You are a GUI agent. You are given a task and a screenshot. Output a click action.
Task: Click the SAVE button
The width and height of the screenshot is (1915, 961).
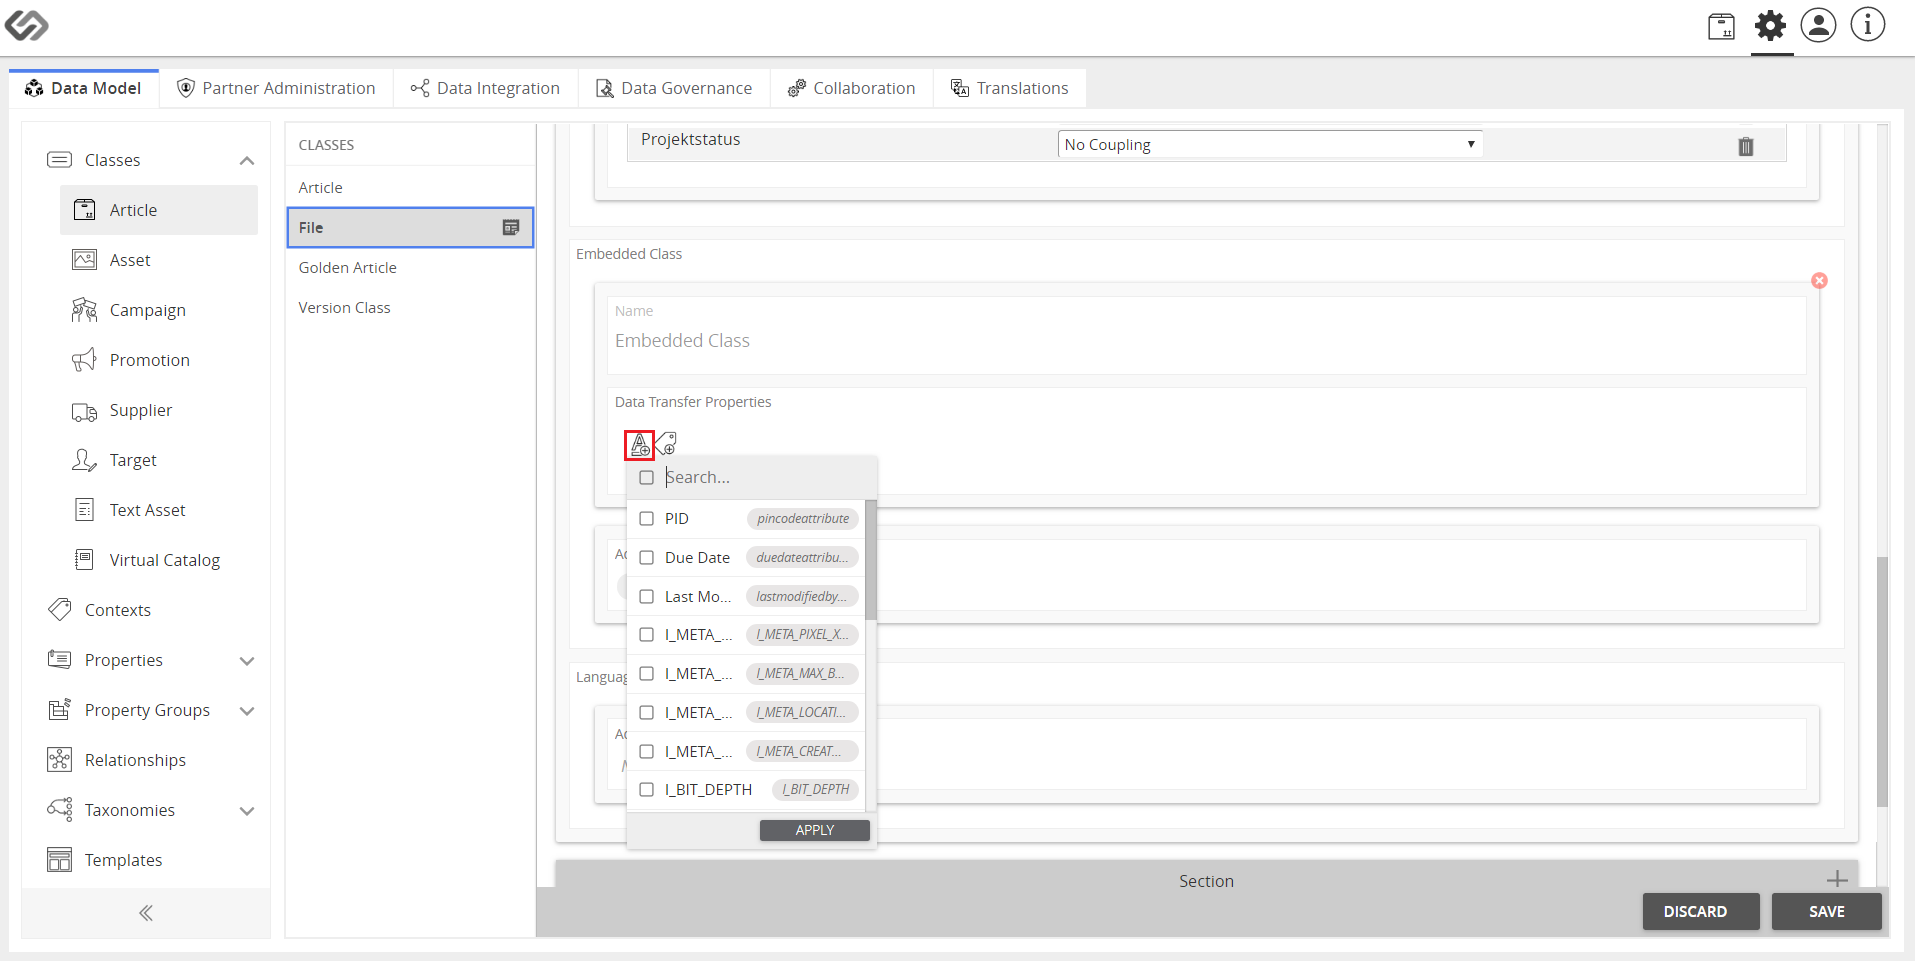point(1827,912)
